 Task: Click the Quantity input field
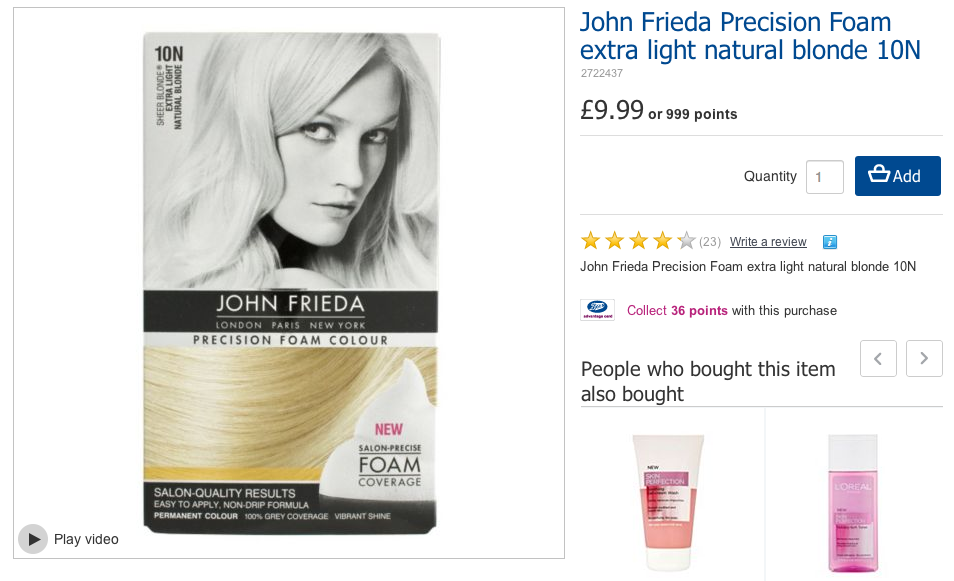point(824,177)
